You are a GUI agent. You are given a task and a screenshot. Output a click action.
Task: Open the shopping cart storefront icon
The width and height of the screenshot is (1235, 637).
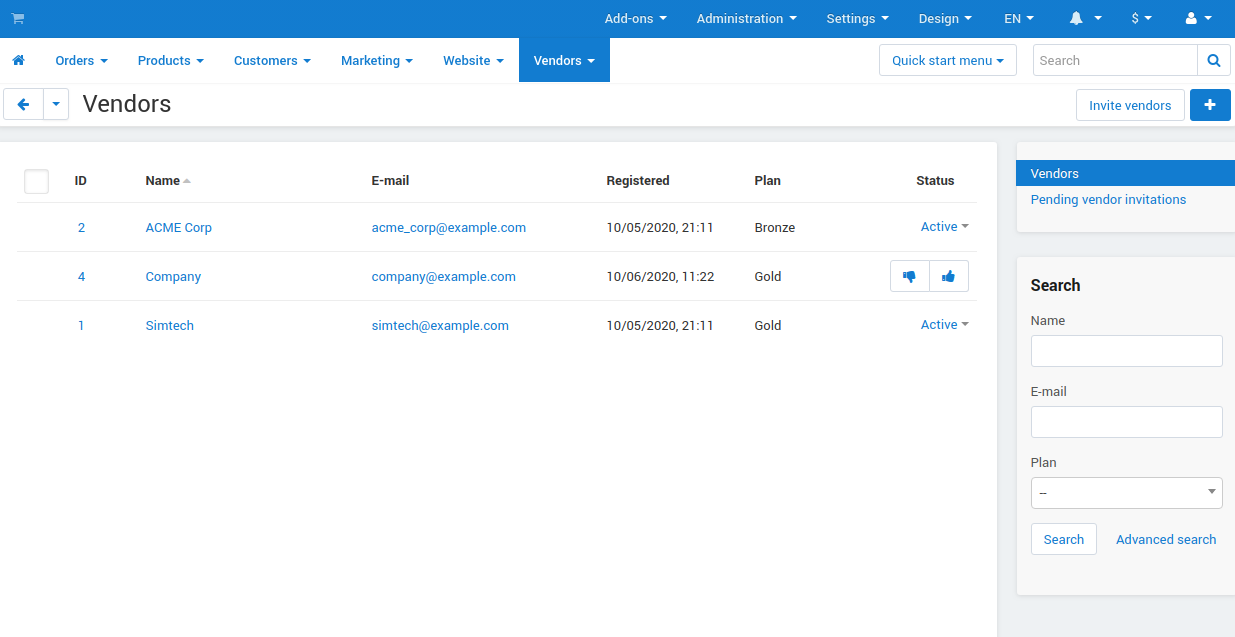click(x=18, y=18)
